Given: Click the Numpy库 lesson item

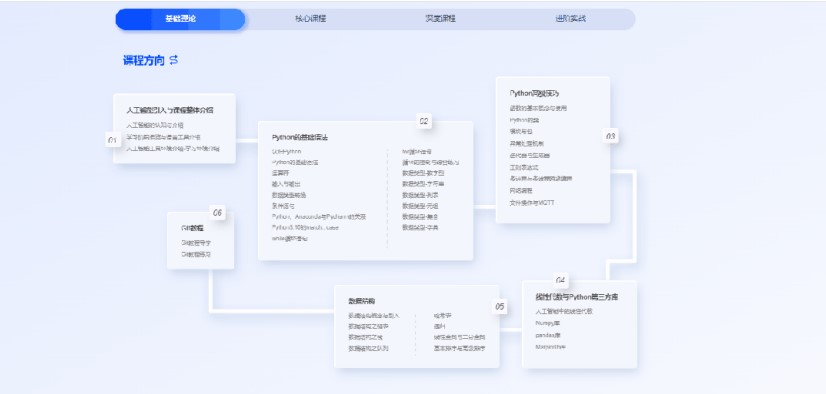Looking at the screenshot, I should (x=547, y=323).
